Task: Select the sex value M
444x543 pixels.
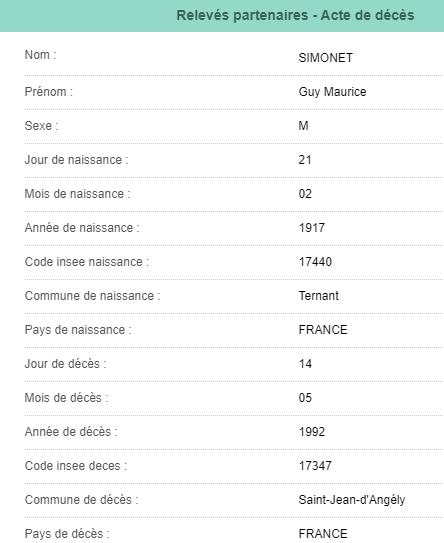Action: click(x=303, y=125)
